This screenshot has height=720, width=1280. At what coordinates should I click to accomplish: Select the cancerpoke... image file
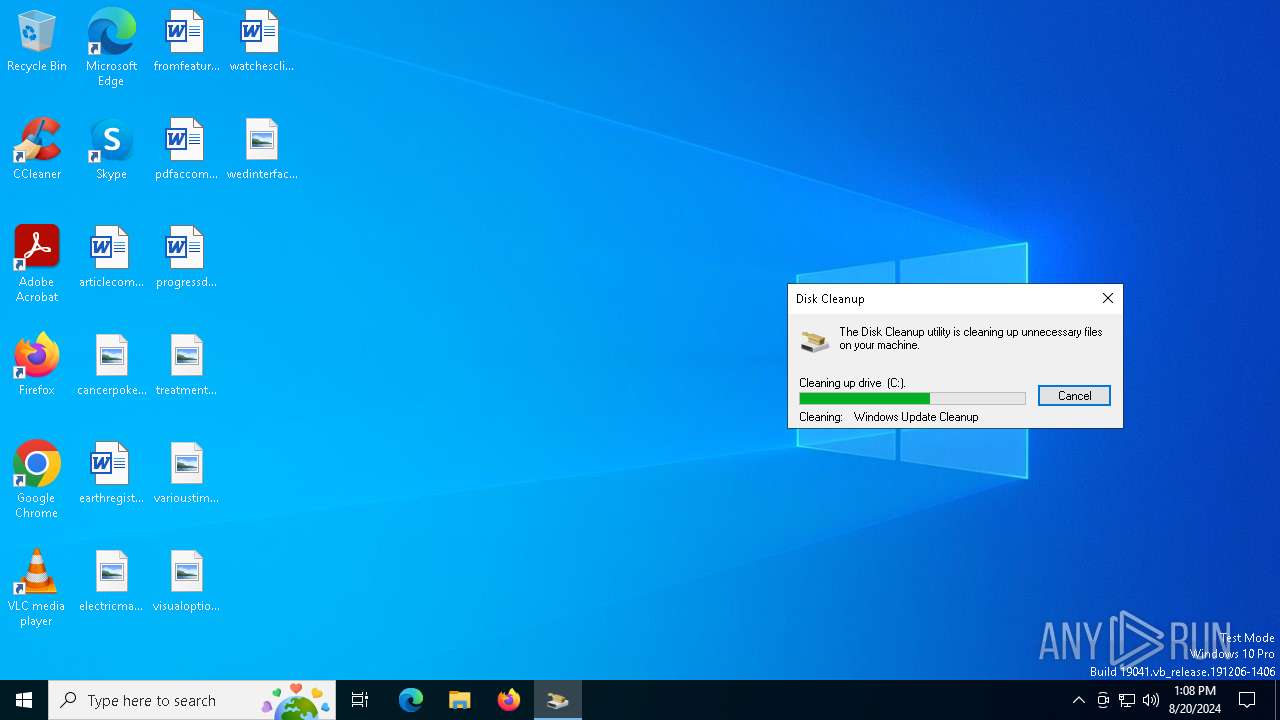(x=111, y=365)
